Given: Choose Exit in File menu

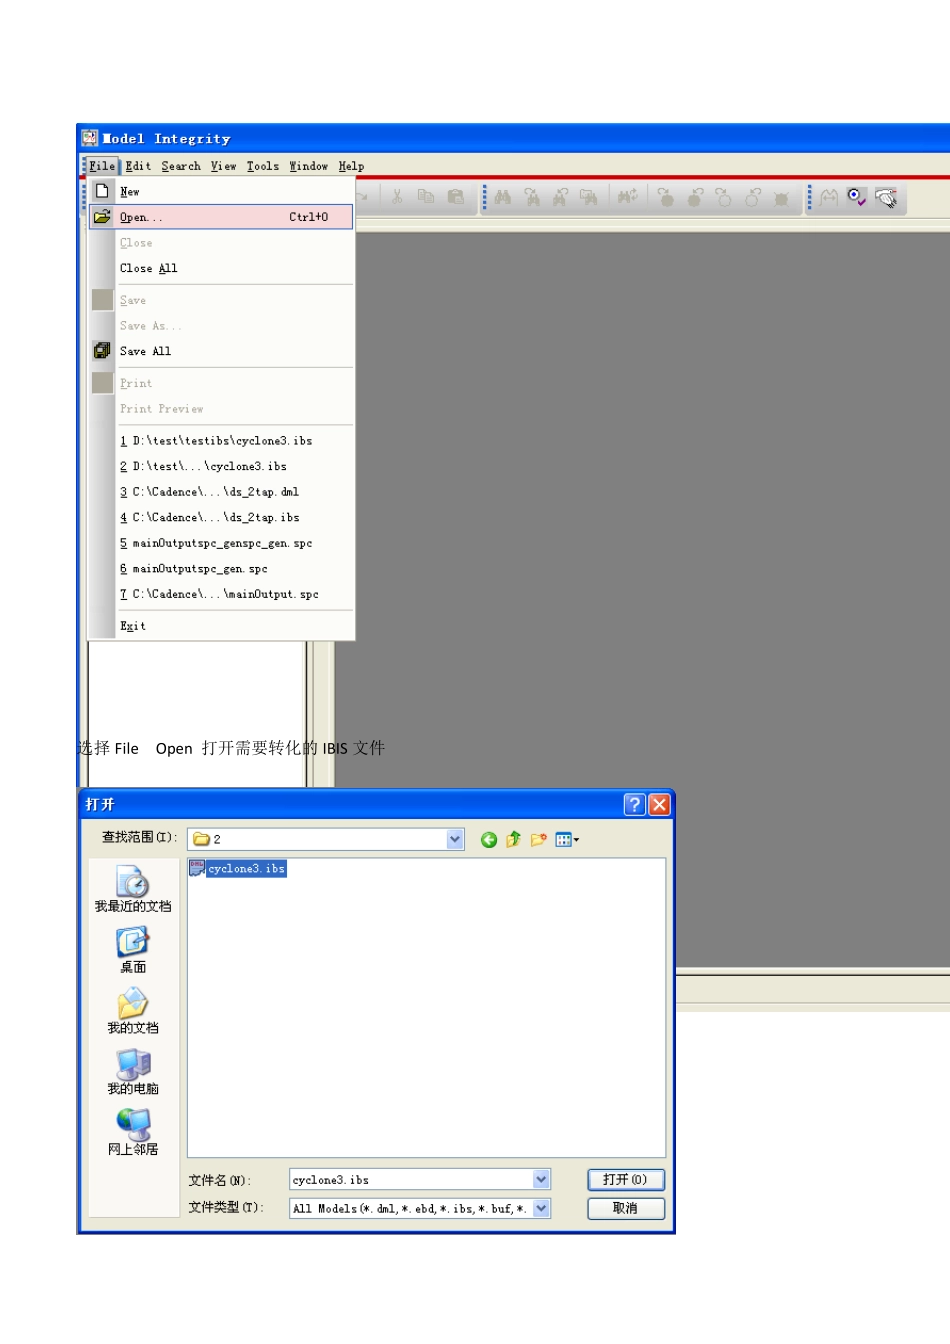Looking at the screenshot, I should point(221,626).
